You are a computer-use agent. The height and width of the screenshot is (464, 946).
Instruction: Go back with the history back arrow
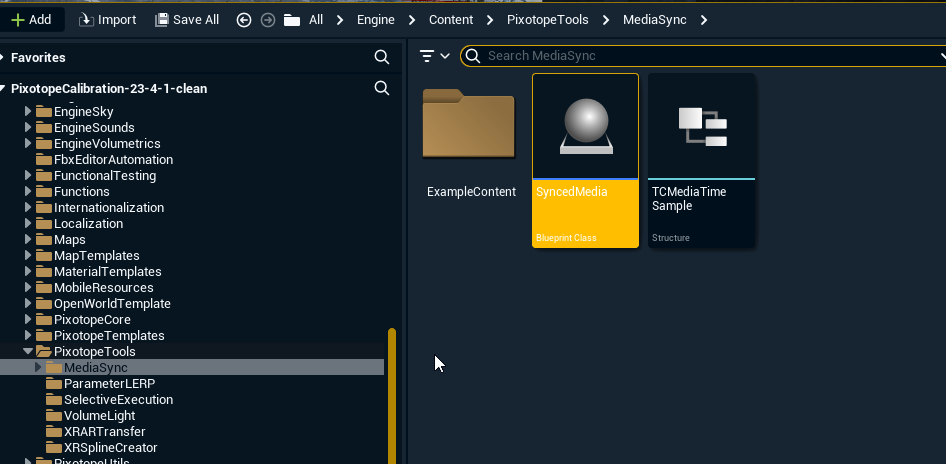244,20
